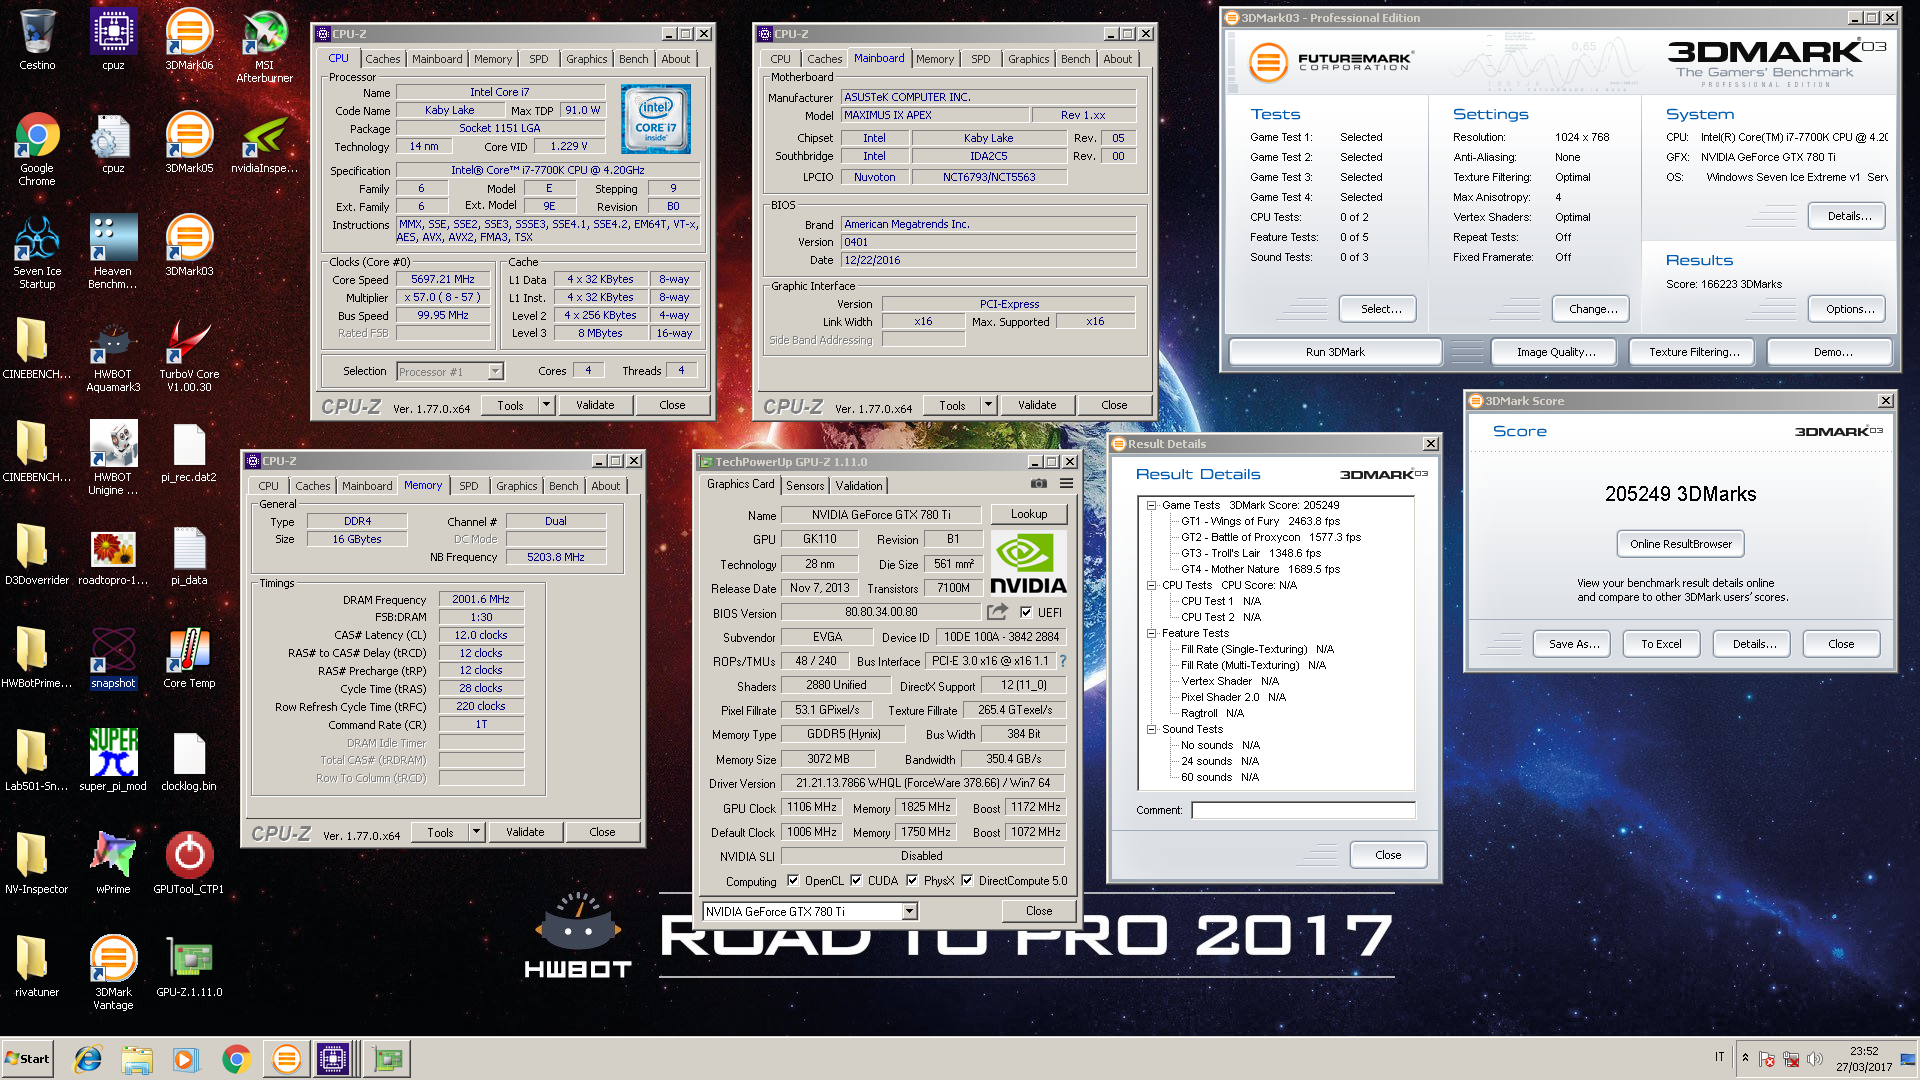The width and height of the screenshot is (1920, 1080).
Task: Open 3DMark06 desktop shortcut
Action: [189, 40]
